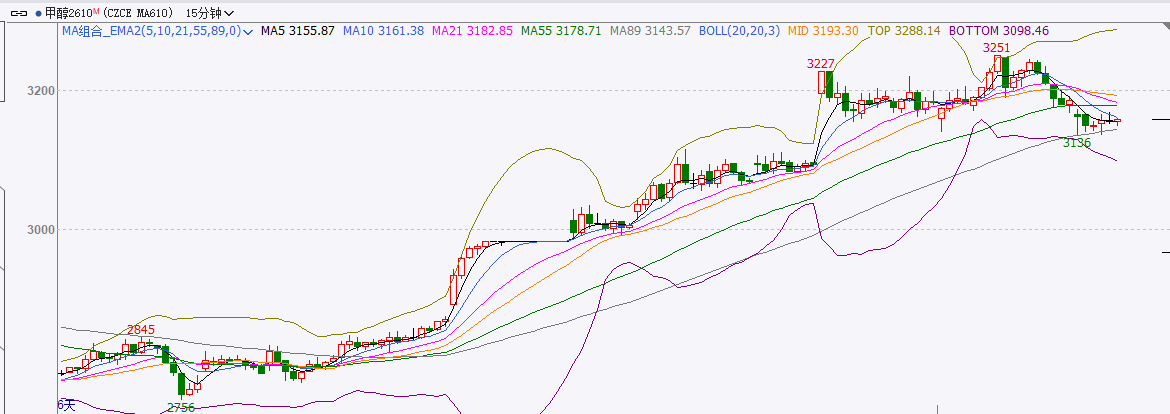Image resolution: width=1170 pixels, height=414 pixels.
Task: Select the orange MID 3193.30 legend label
Action: [x=823, y=31]
